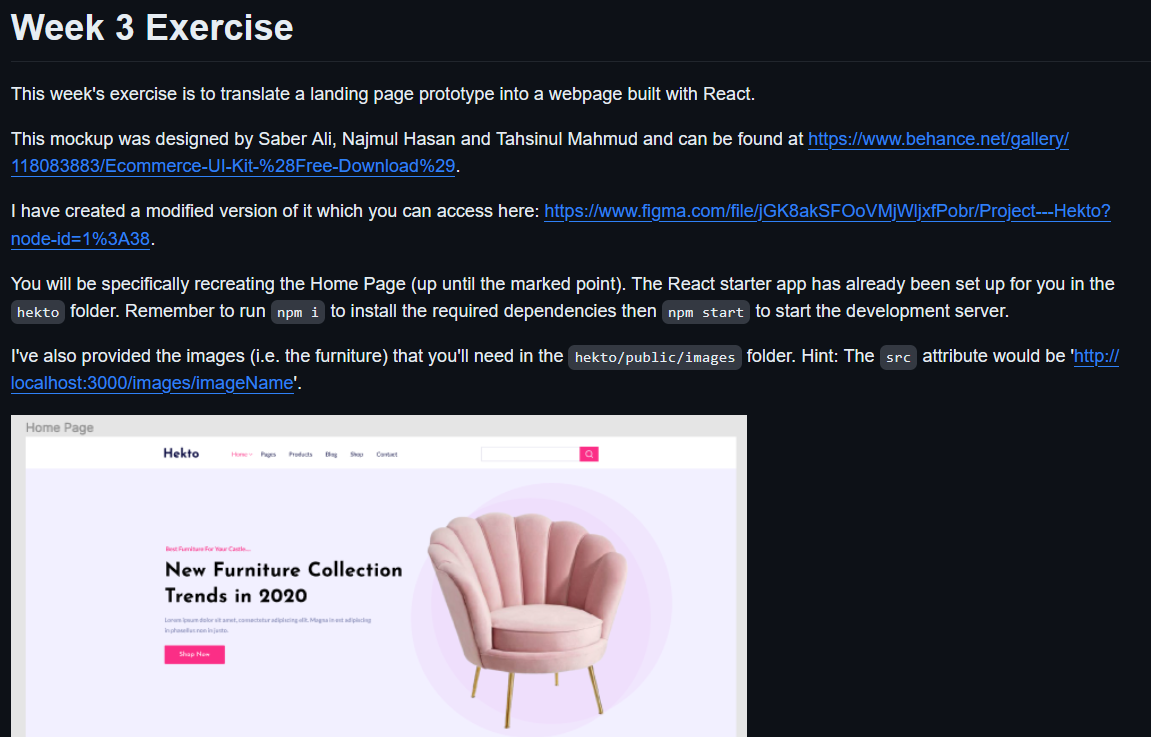Click the pink Shop Now button
This screenshot has width=1151, height=737.
195,654
